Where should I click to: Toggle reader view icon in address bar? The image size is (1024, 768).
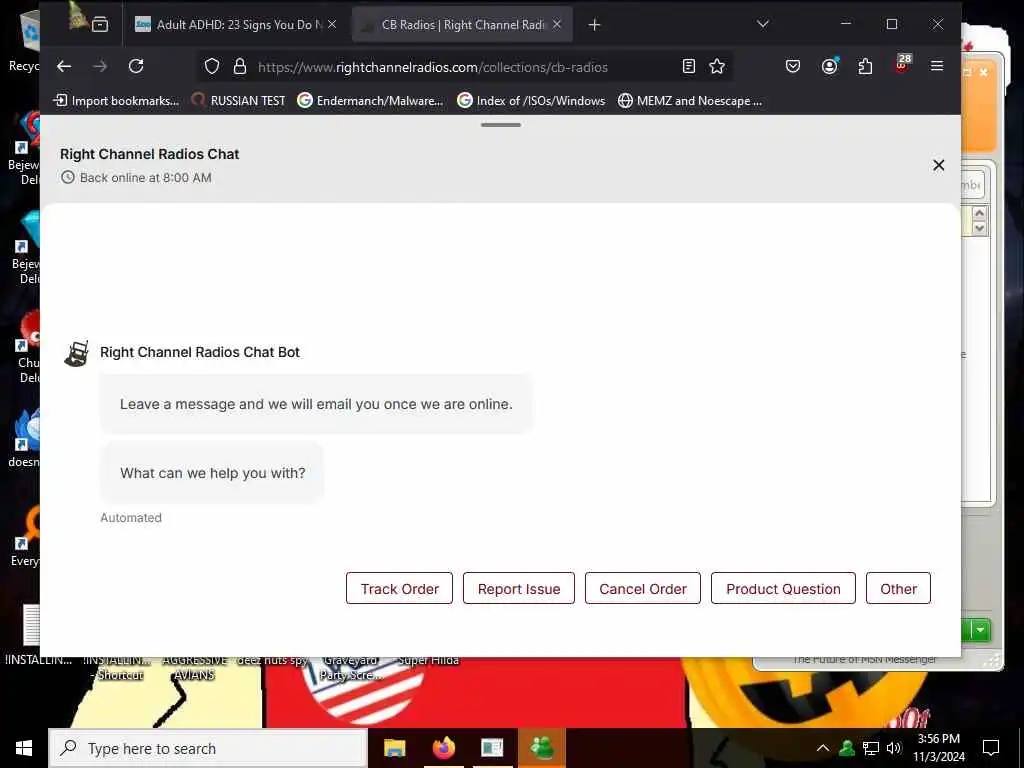(688, 66)
